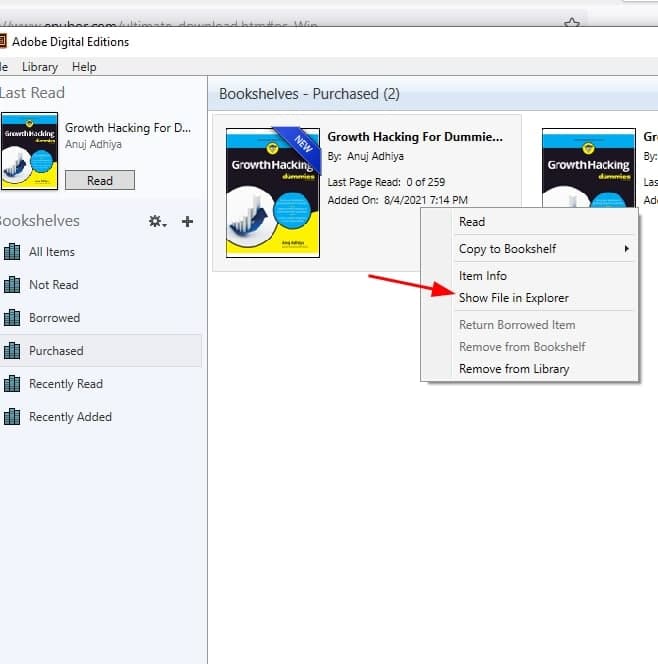The image size is (658, 664).
Task: Click the first Growth Hacking cover with NEW ribbon
Action: [273, 193]
